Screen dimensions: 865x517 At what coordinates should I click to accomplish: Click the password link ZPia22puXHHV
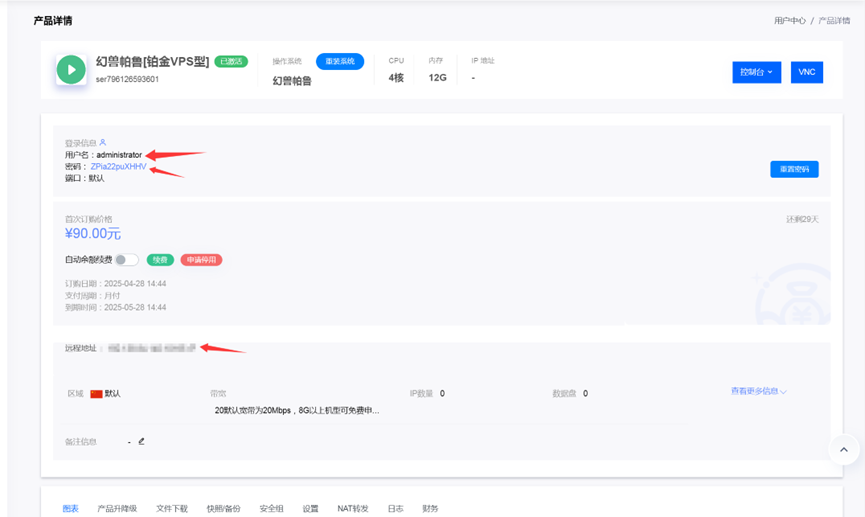(x=119, y=167)
